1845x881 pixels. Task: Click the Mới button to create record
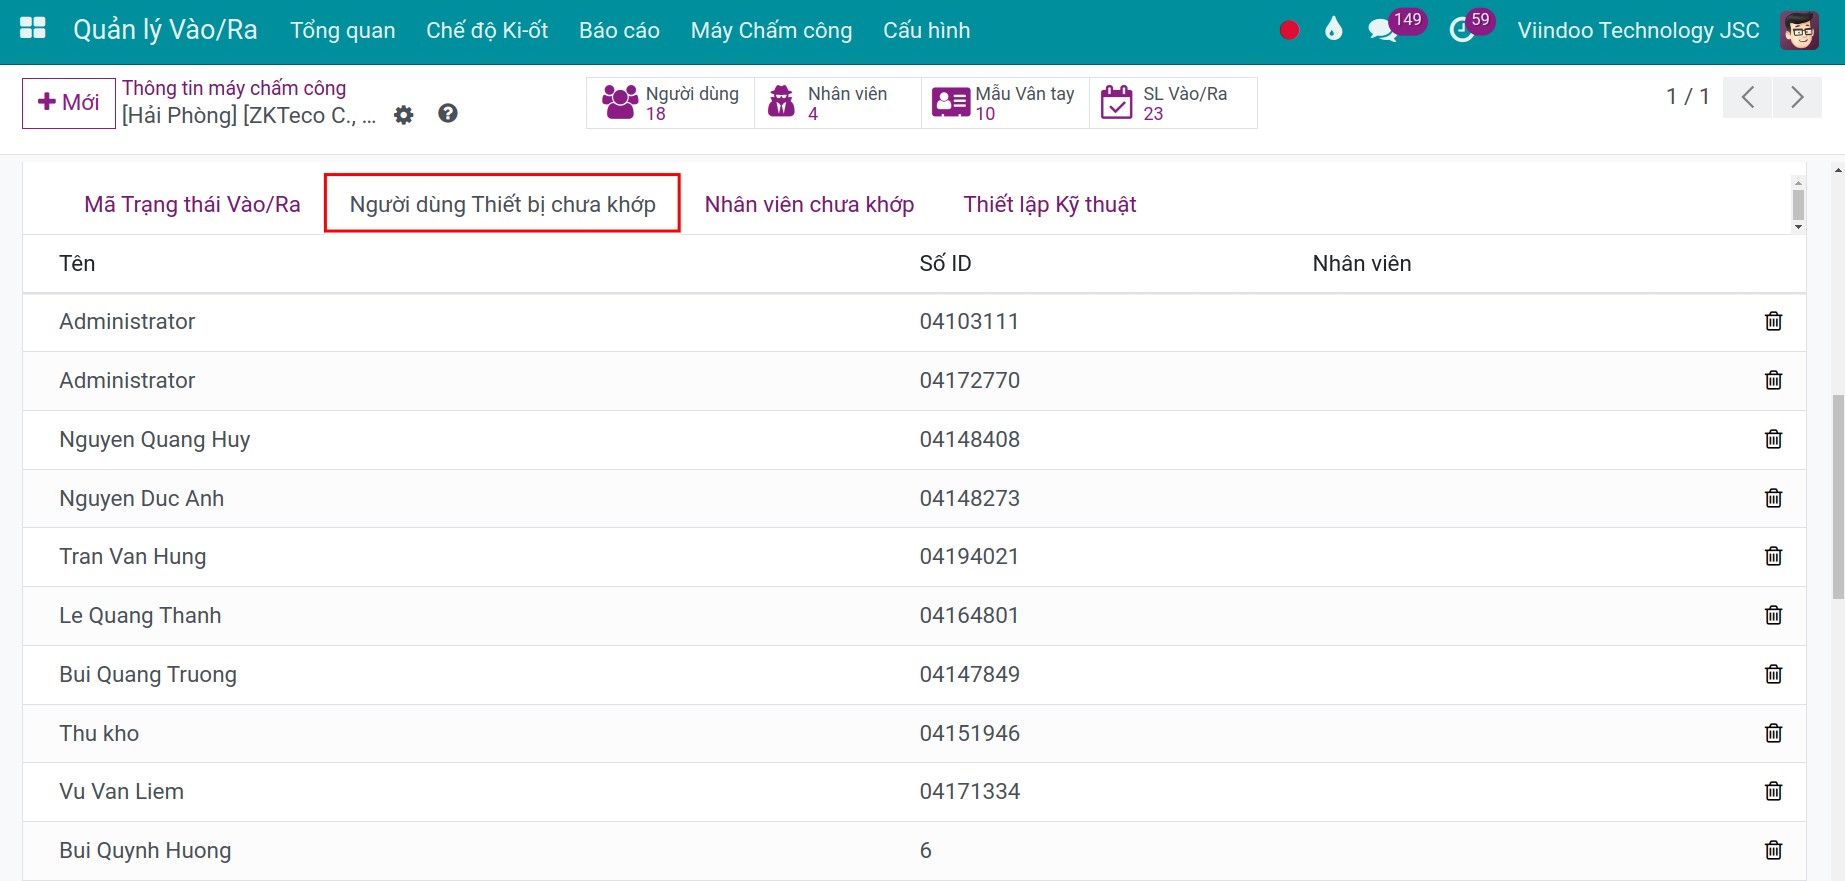point(68,103)
